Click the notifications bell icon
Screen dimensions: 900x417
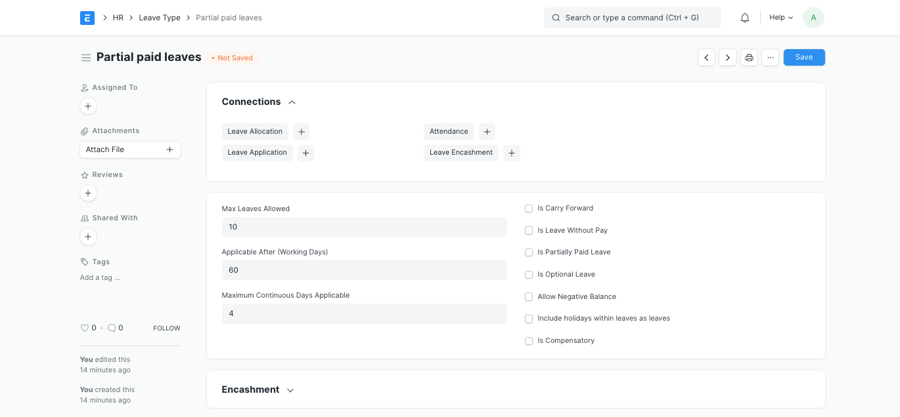744,18
